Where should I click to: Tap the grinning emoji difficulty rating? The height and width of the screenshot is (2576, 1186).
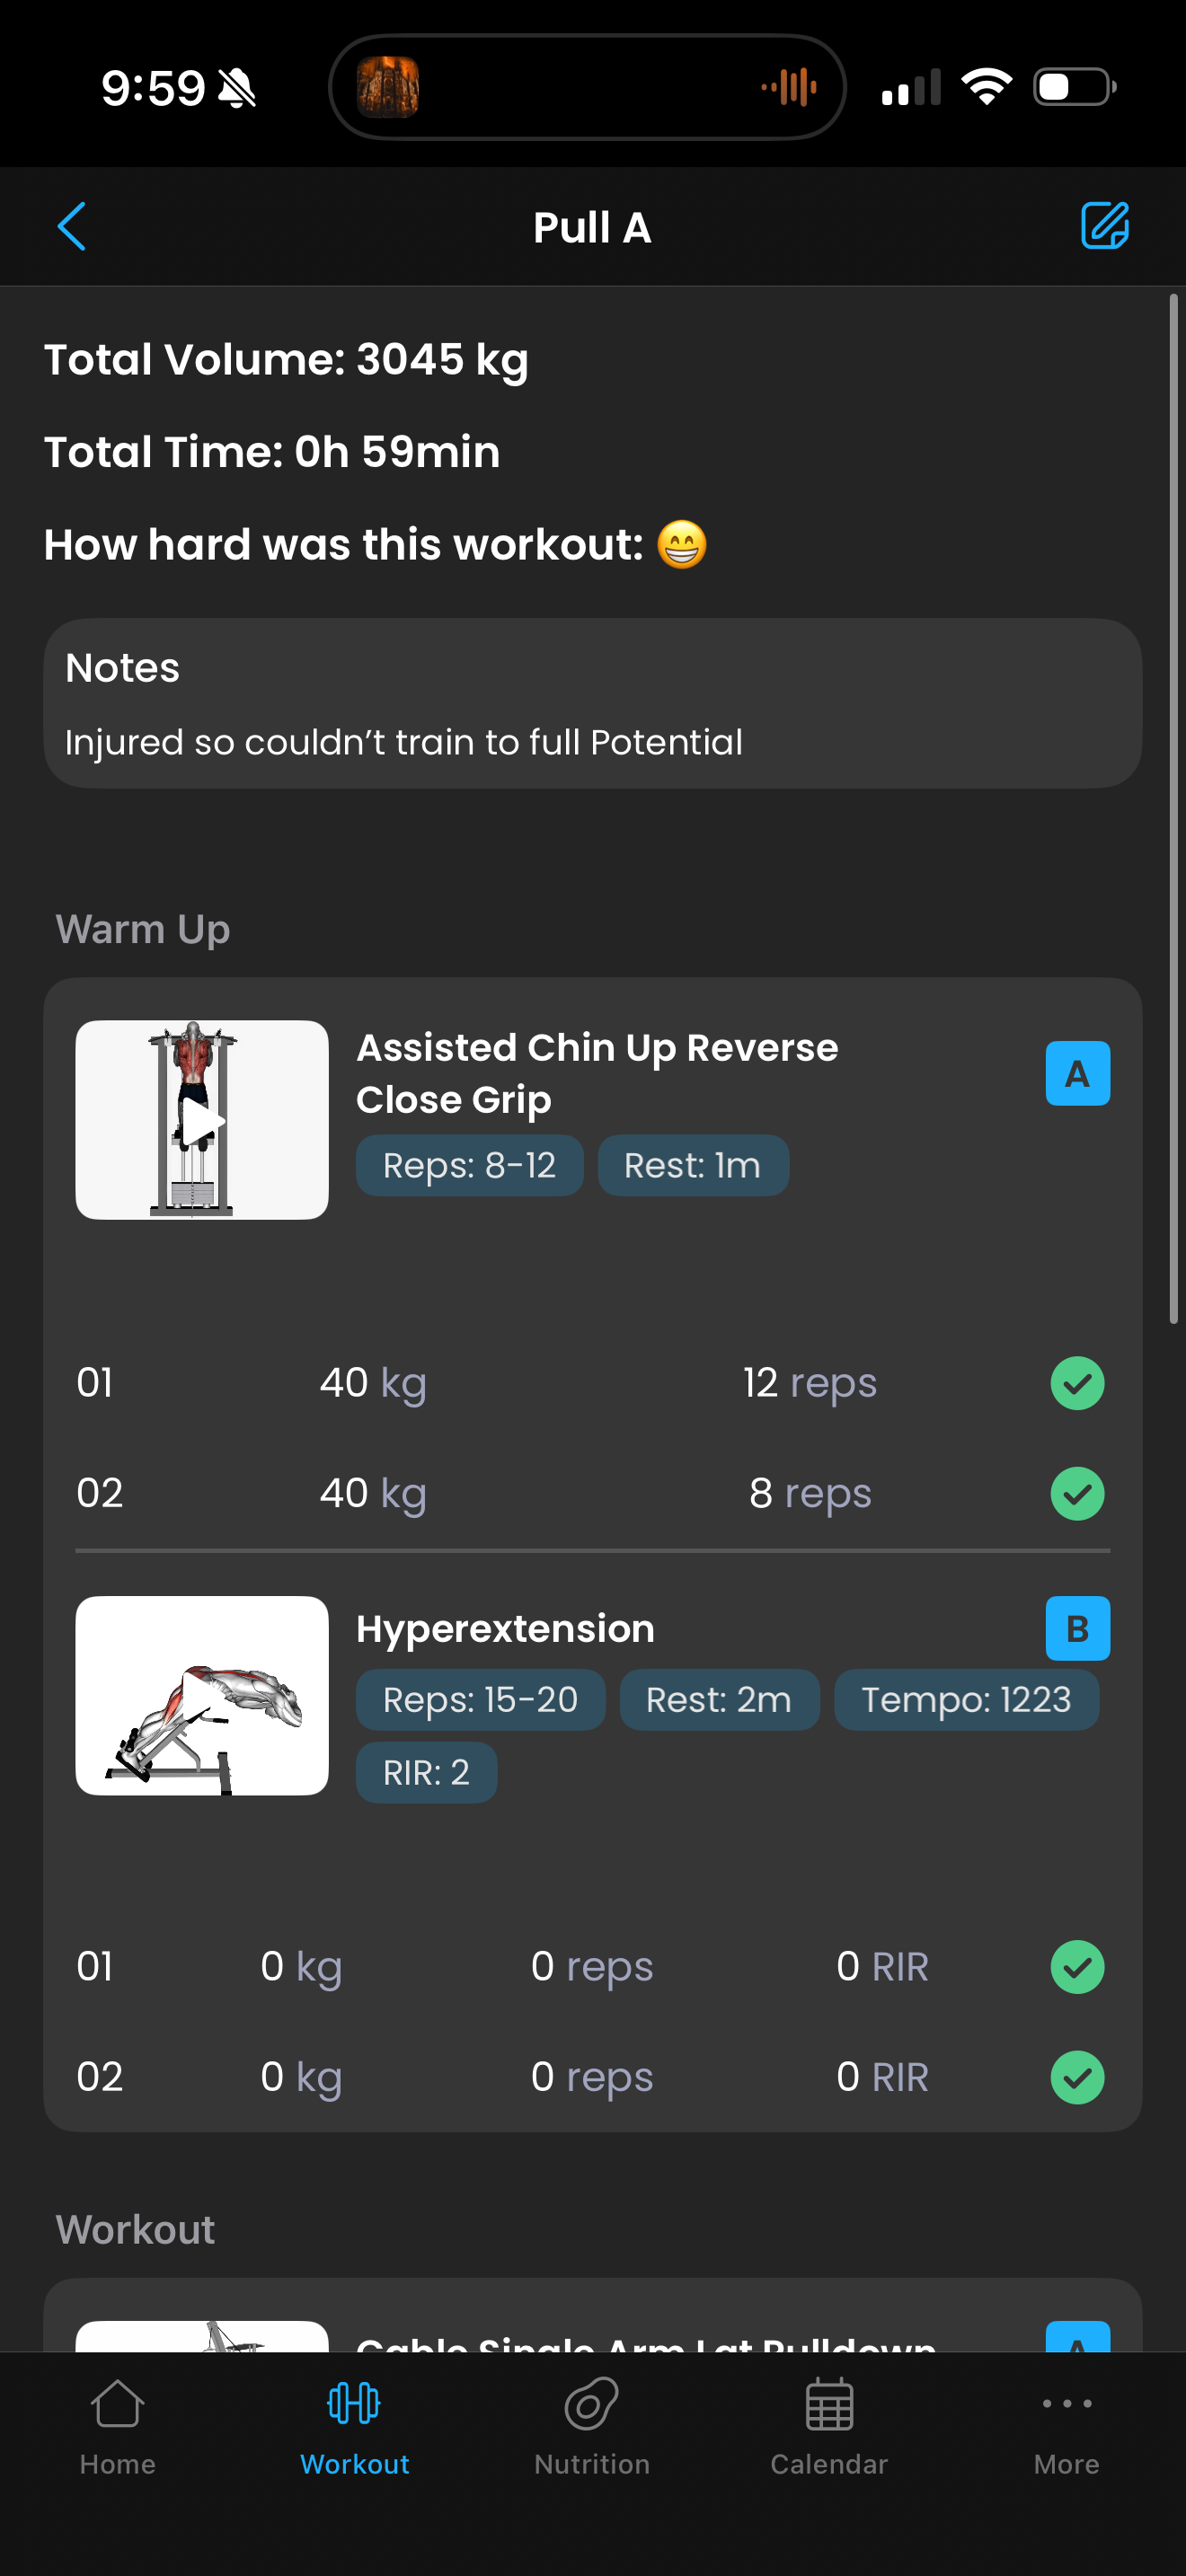pyautogui.click(x=682, y=545)
